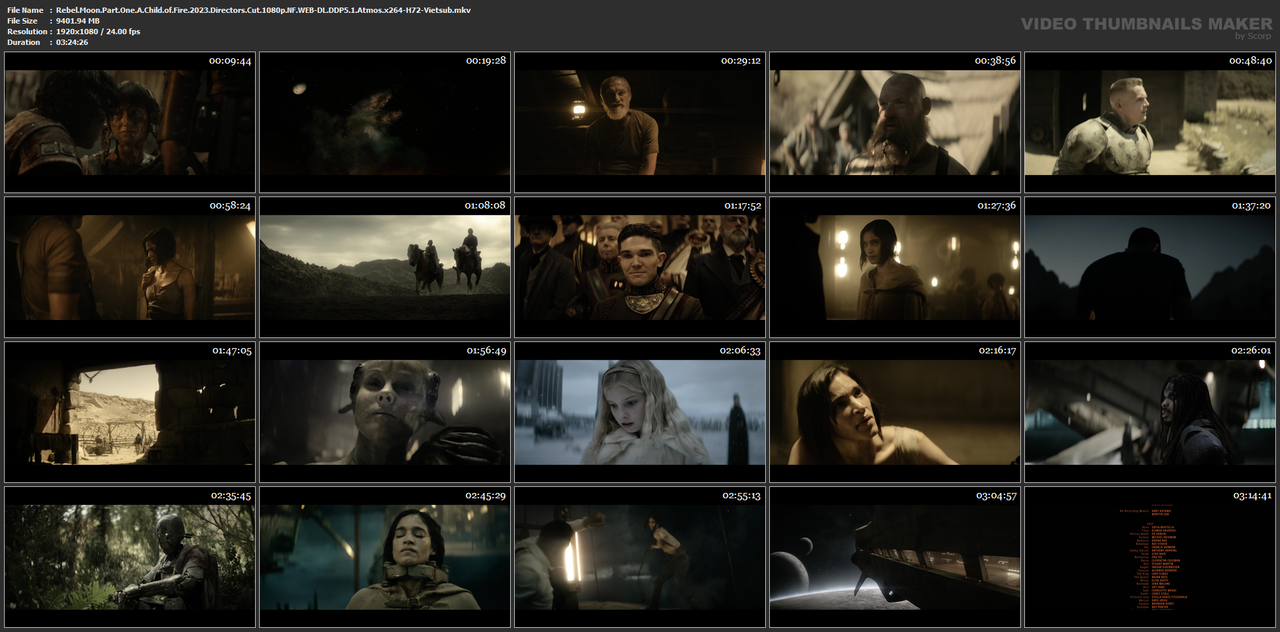1280x632 pixels.
Task: Select the thumbnail timestamped 00:09:44
Action: [x=130, y=122]
